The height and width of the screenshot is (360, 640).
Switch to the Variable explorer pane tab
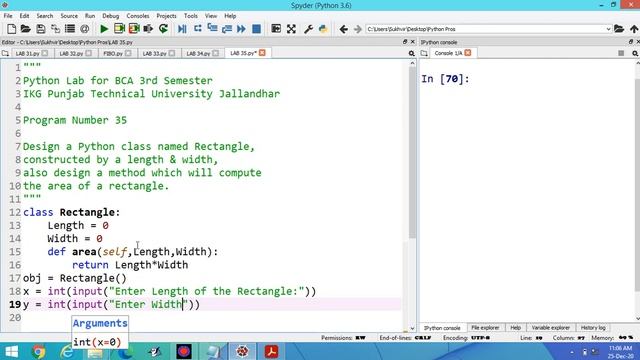click(551, 328)
